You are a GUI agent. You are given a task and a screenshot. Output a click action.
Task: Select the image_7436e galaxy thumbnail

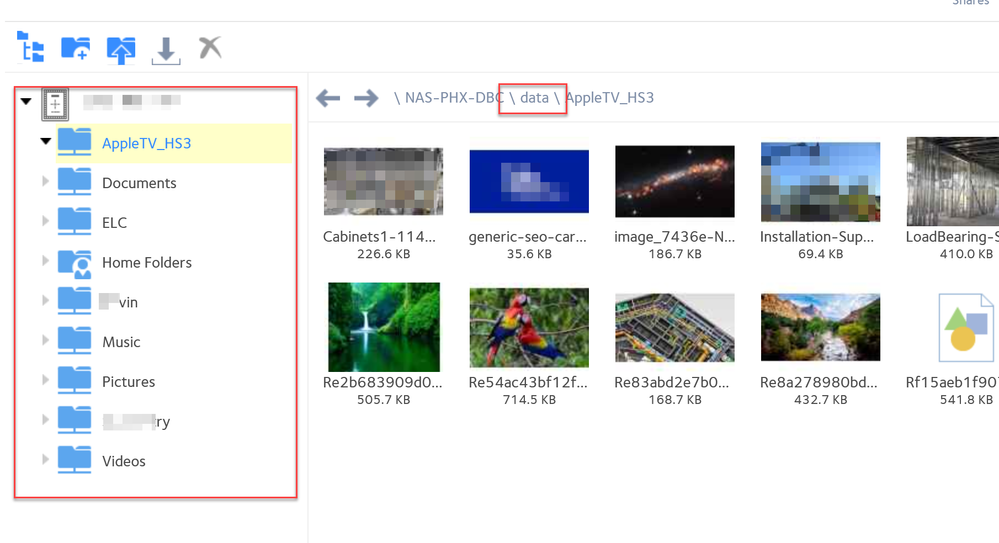(675, 181)
